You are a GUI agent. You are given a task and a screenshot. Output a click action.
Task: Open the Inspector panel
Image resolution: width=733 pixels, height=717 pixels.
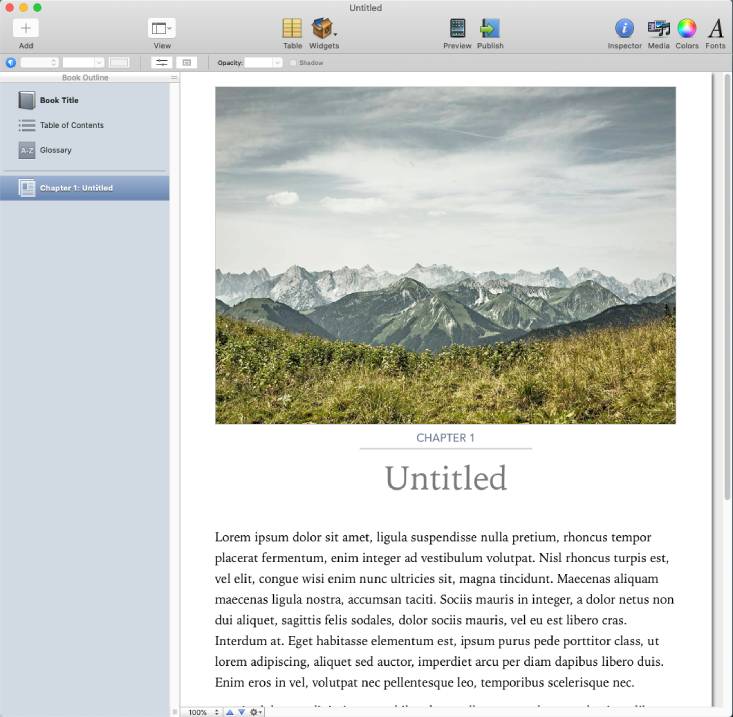(624, 28)
